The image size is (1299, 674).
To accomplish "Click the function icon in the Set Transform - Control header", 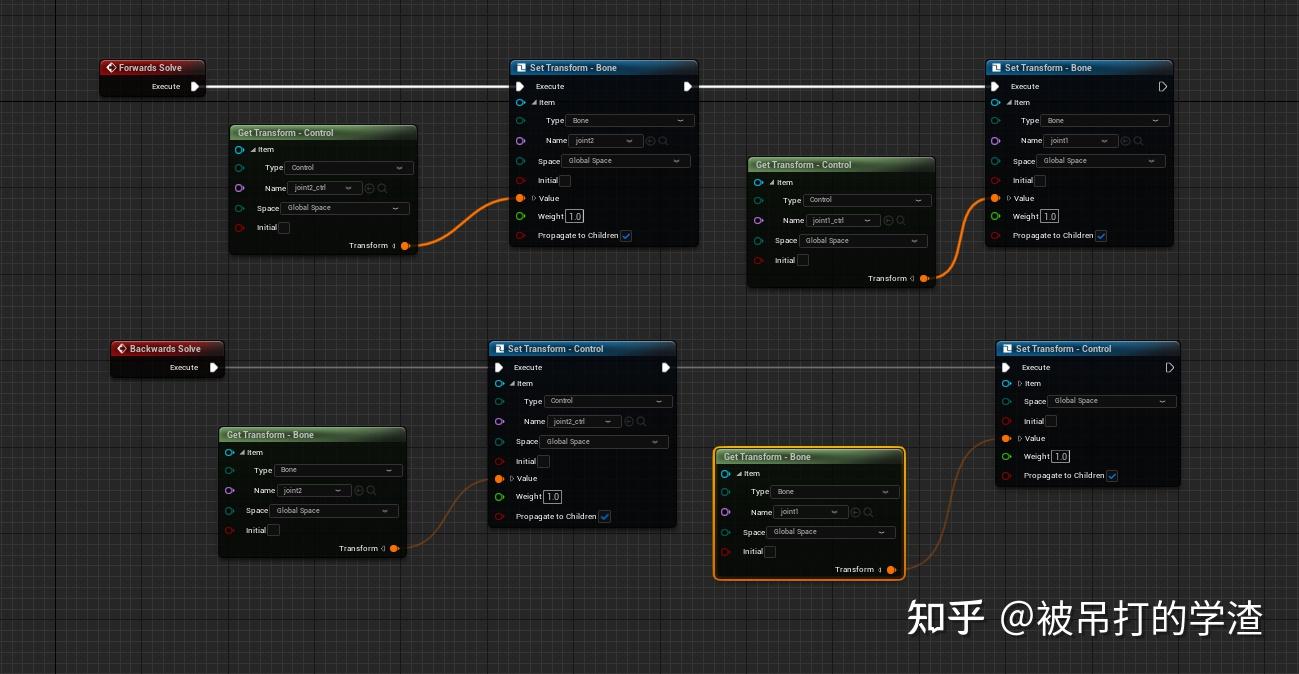I will [500, 348].
